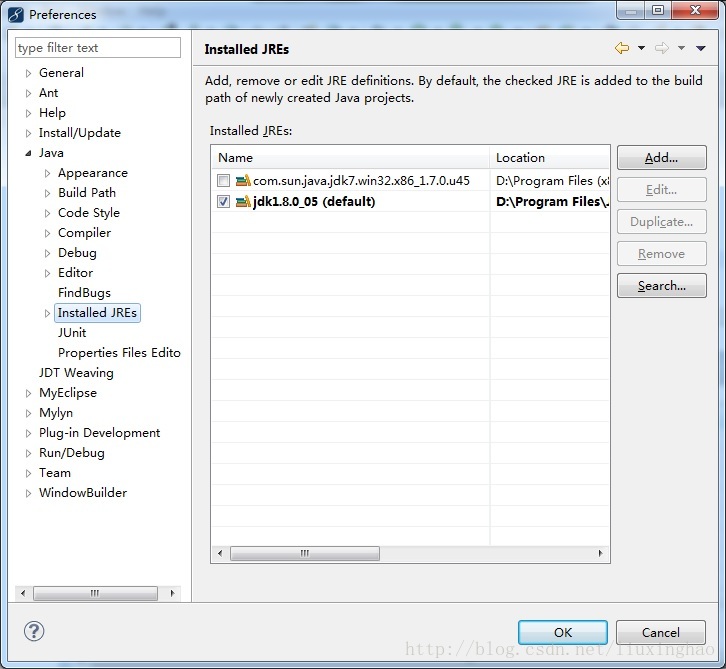Click the back navigation arrow icon
This screenshot has height=669, width=726.
click(x=621, y=48)
